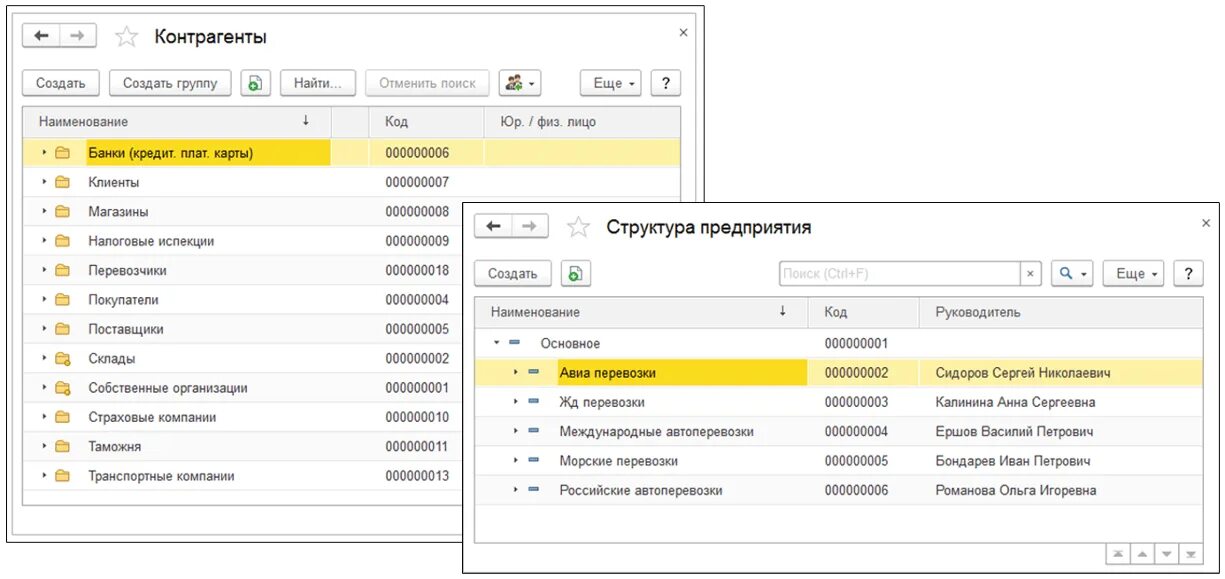Screen dimensions: 1225x579
Task: Sort Контрагенты by Наименование column
Action: point(176,121)
